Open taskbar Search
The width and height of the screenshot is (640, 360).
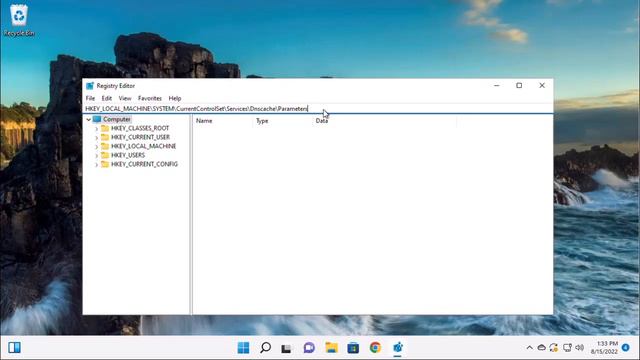click(x=265, y=348)
